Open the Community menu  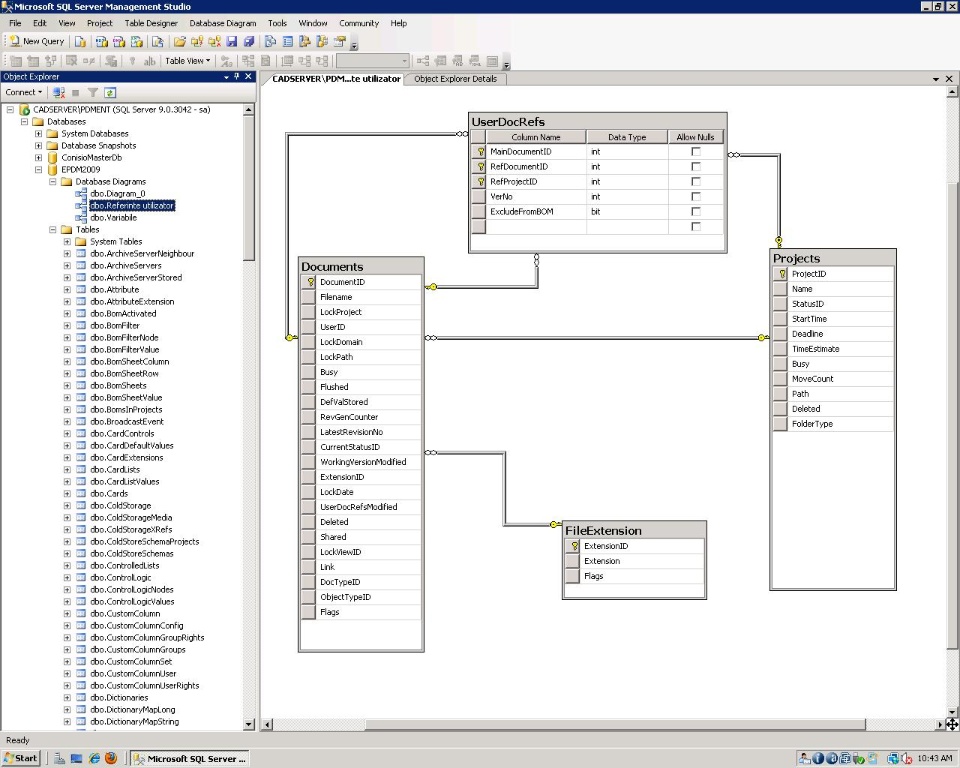tap(359, 23)
